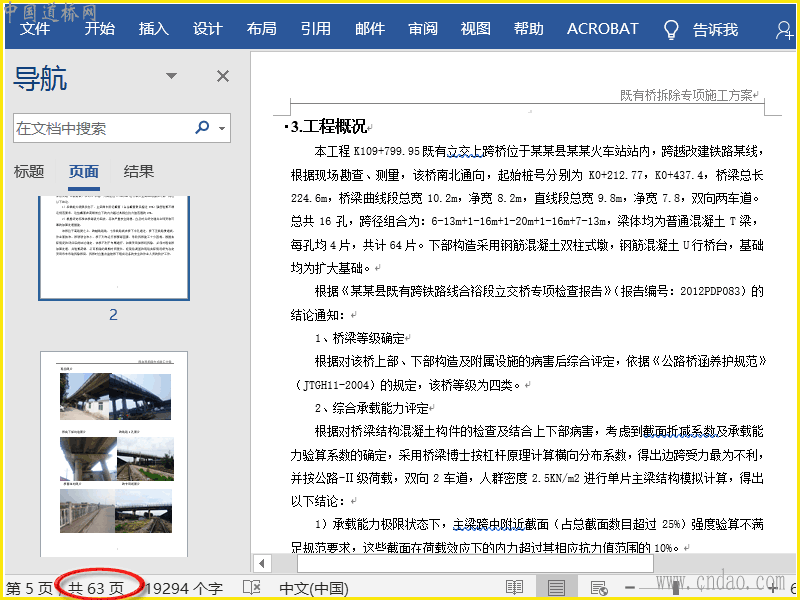Click the 在文档中搜索 search field
800x600 pixels.
pyautogui.click(x=102, y=128)
